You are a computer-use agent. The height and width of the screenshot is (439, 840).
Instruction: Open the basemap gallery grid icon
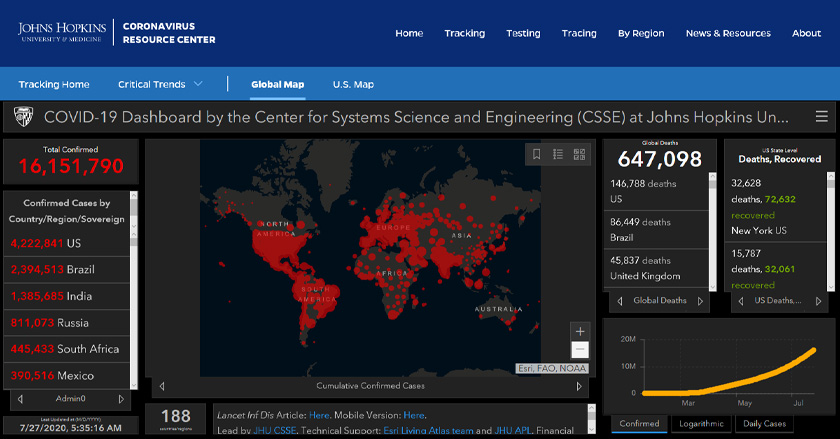[579, 154]
